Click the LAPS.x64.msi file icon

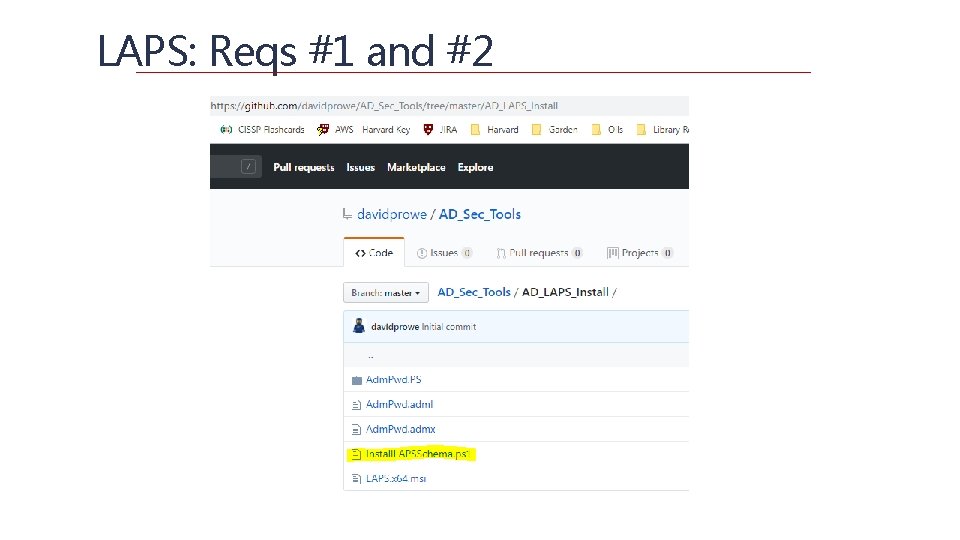coord(356,479)
